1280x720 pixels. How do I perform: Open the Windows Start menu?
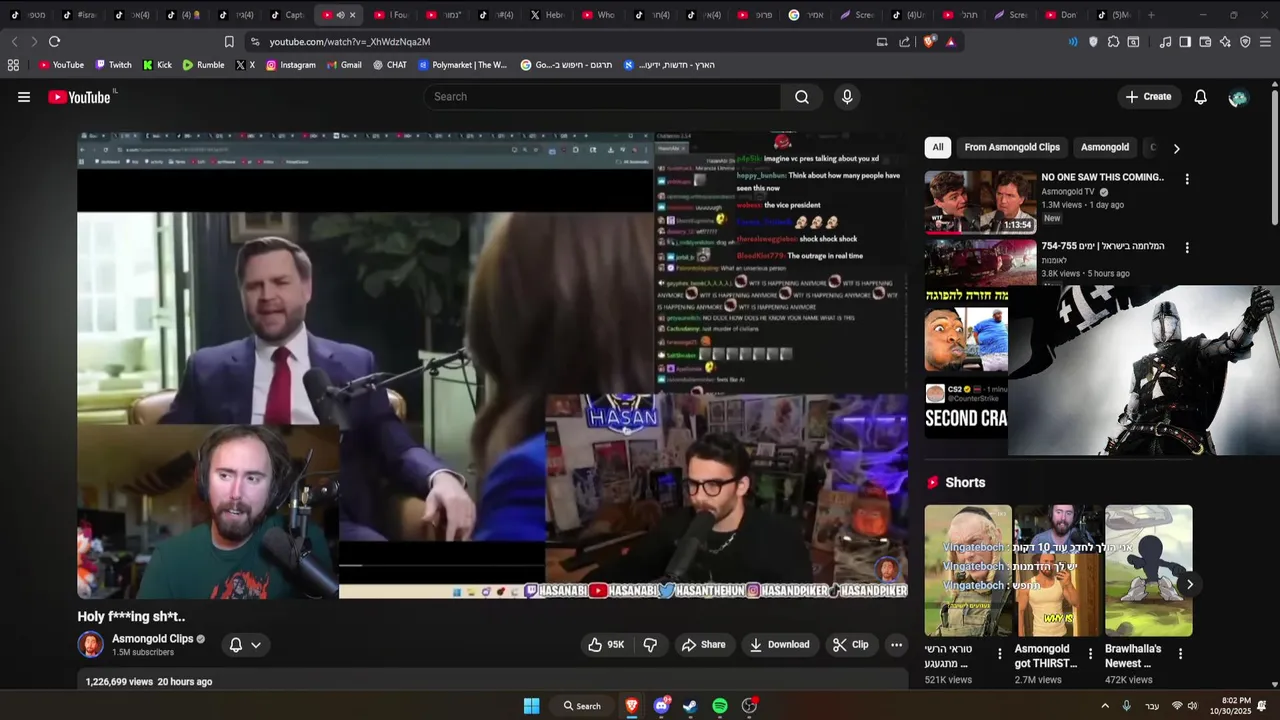[532, 706]
